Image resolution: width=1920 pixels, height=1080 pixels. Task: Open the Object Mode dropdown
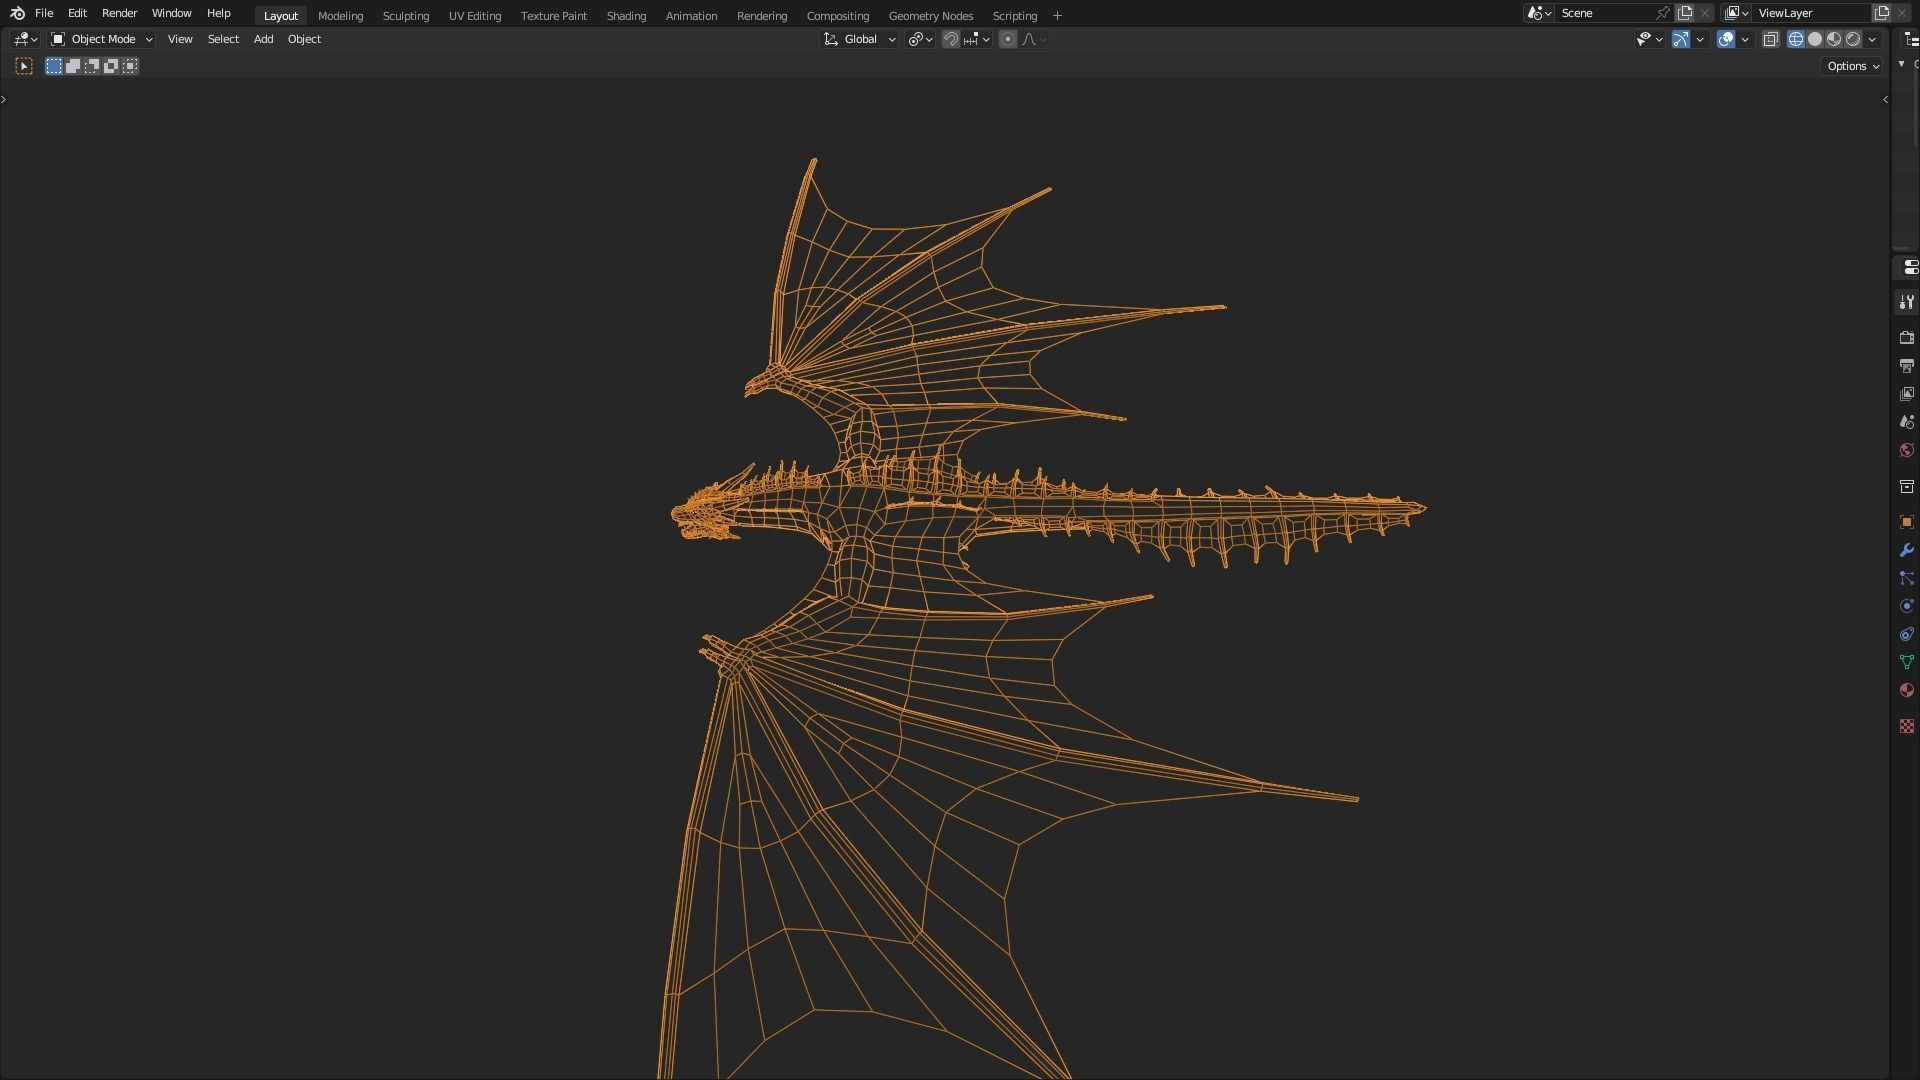click(x=101, y=39)
